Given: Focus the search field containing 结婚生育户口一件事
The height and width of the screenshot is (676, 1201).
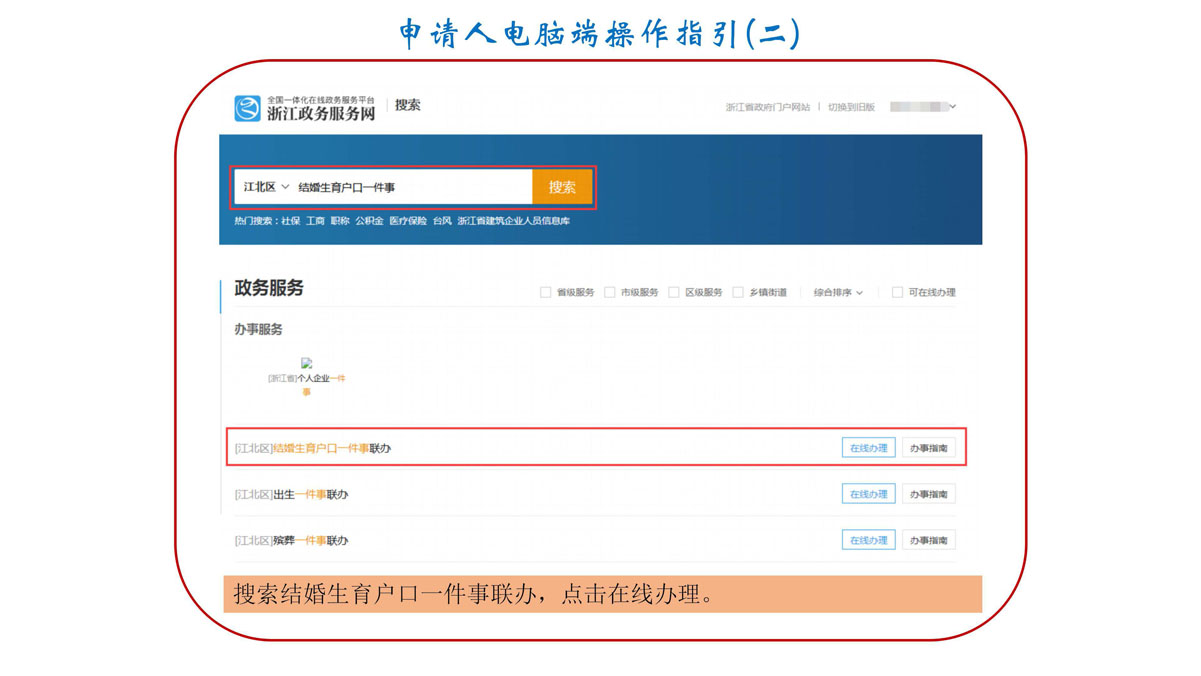Looking at the screenshot, I should 410,187.
